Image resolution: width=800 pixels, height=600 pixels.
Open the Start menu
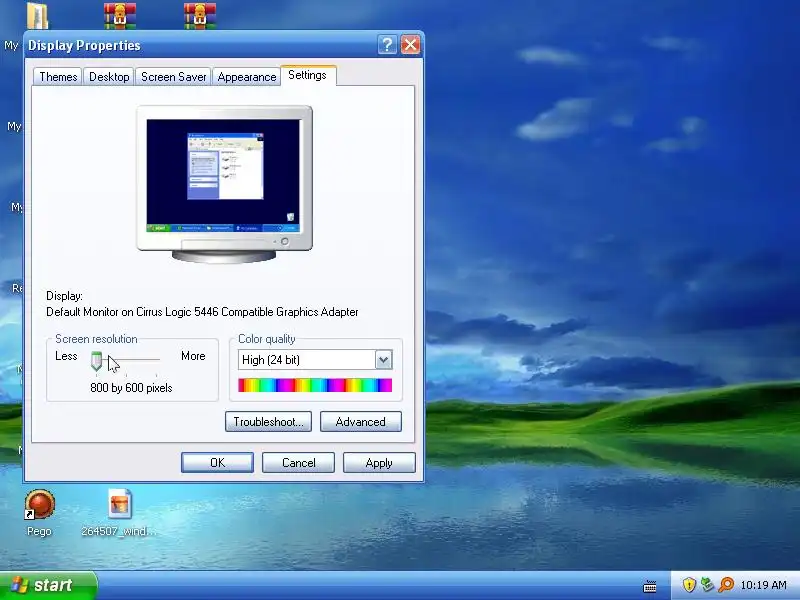(x=48, y=585)
